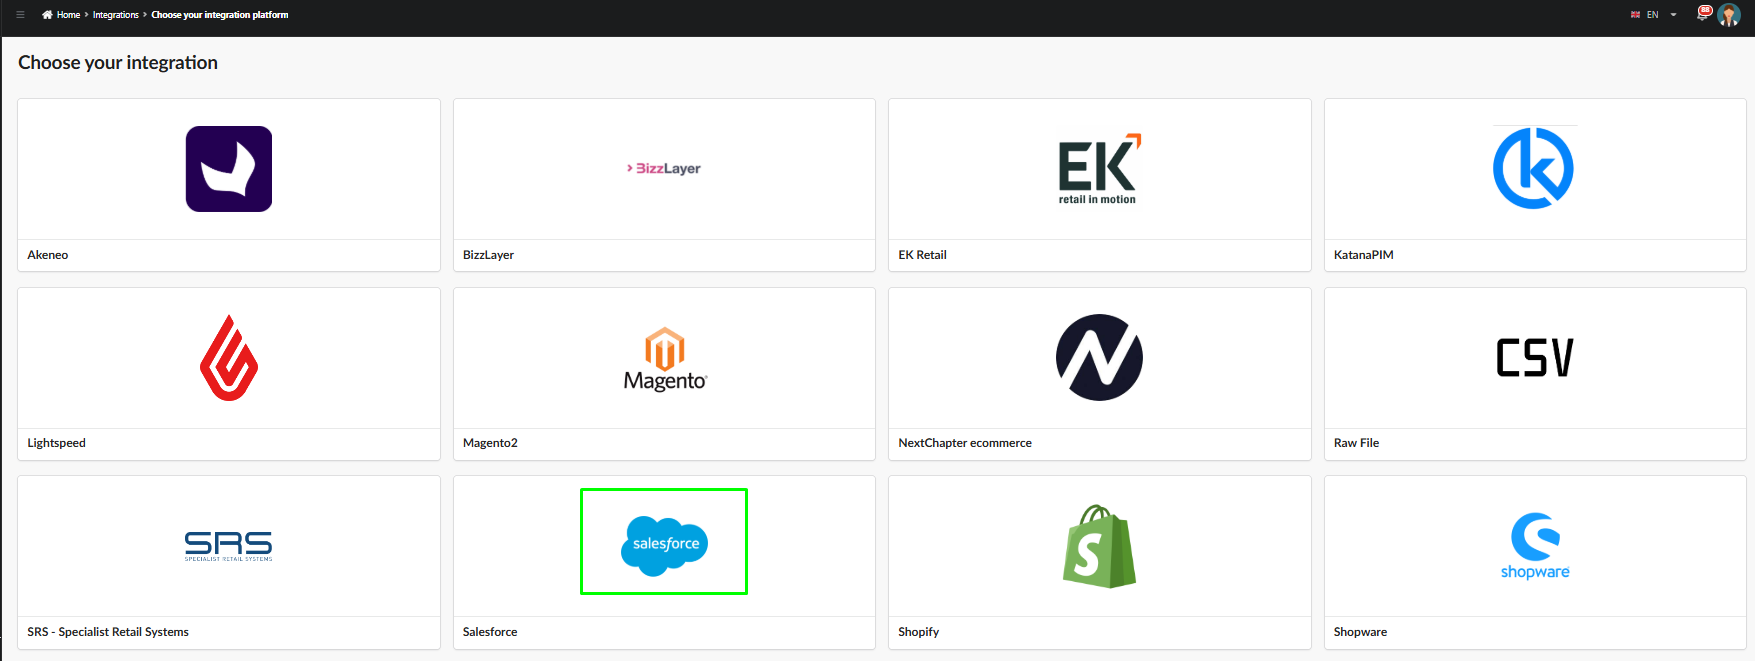Select the Shopware blue logo
Viewport: 1755px width, 661px height.
(1535, 546)
